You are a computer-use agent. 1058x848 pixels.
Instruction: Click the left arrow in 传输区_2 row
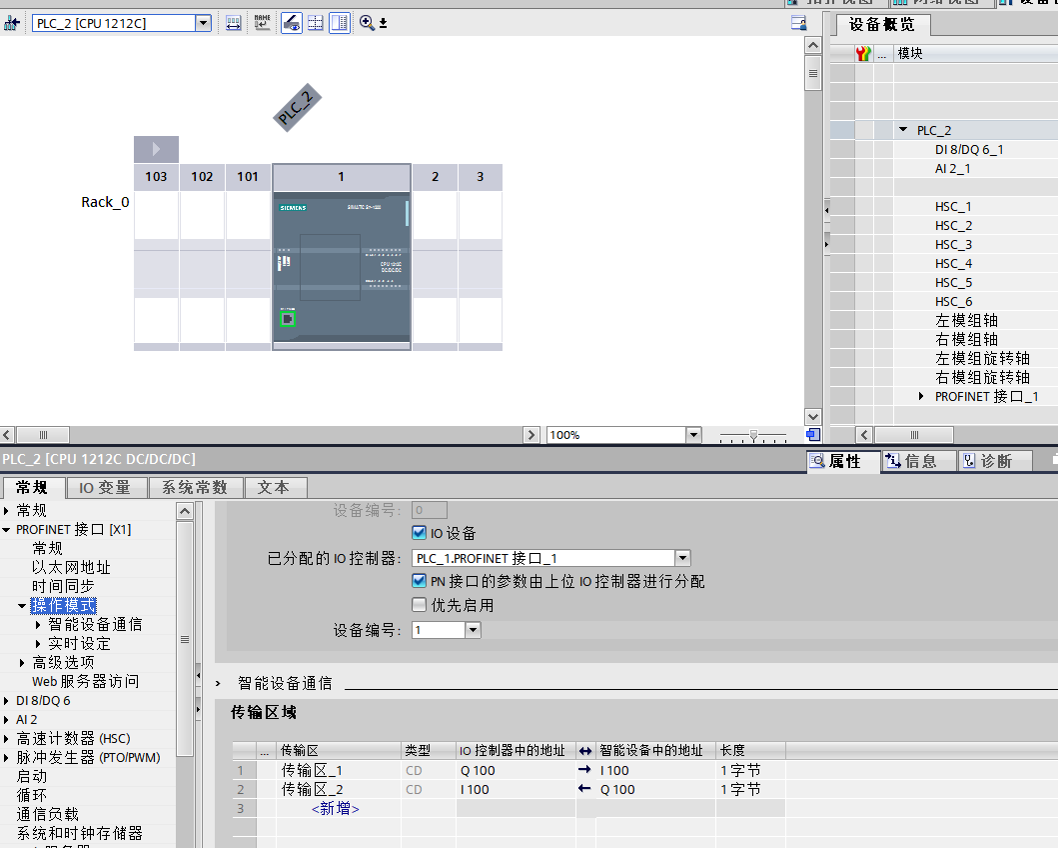coord(584,789)
